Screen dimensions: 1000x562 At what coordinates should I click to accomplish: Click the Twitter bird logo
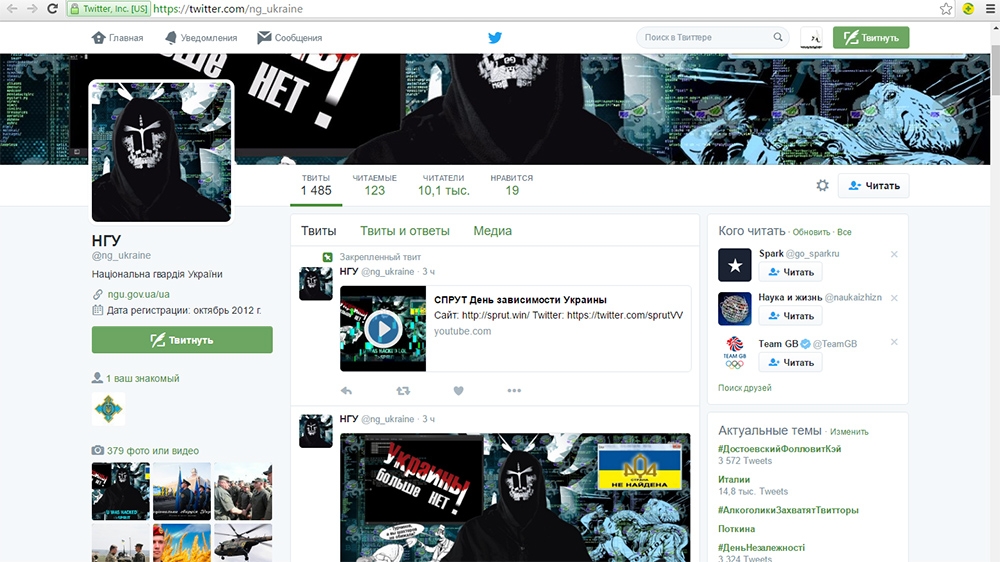point(495,38)
